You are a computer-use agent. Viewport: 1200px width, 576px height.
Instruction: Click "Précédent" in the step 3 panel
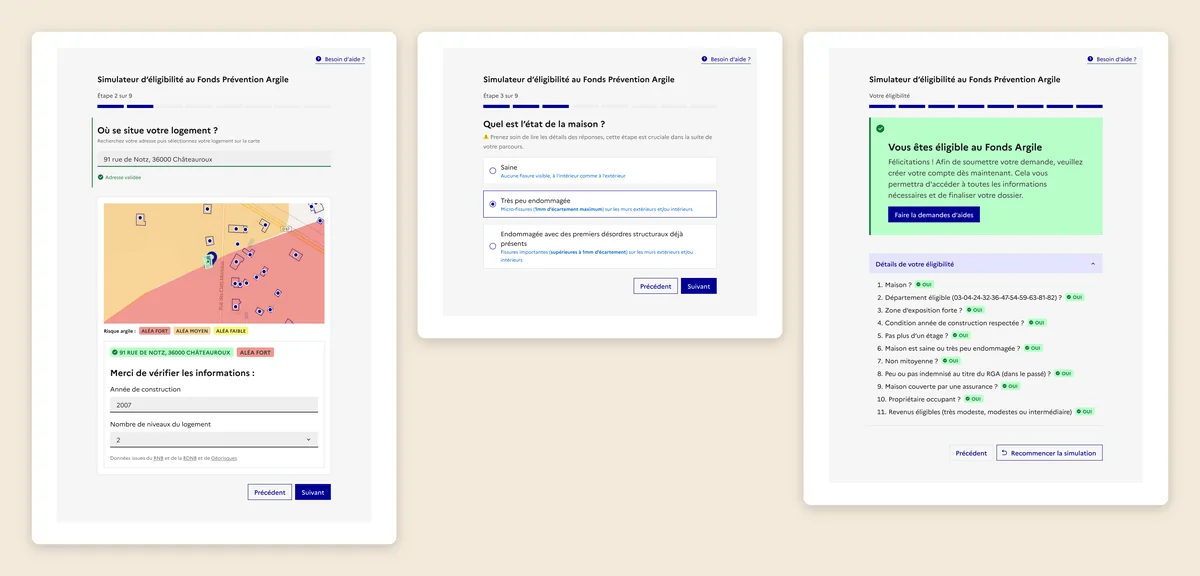(656, 286)
